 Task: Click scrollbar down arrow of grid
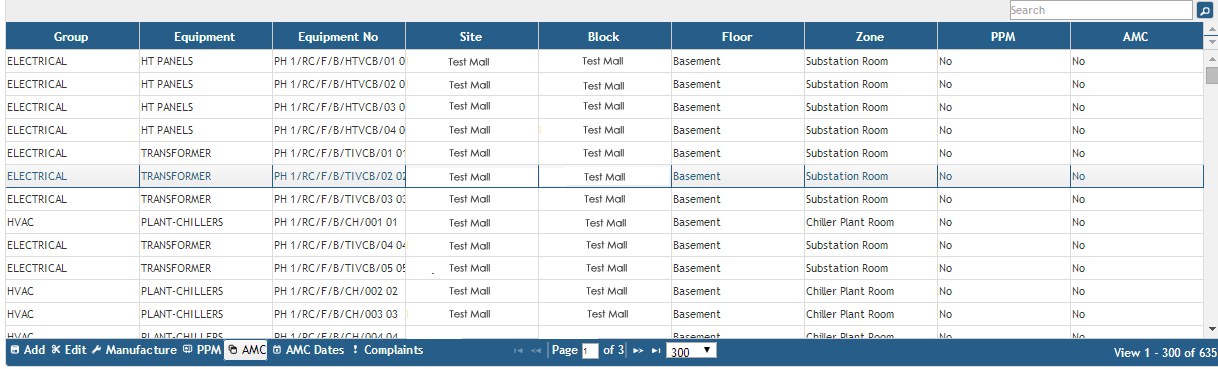coord(1211,328)
